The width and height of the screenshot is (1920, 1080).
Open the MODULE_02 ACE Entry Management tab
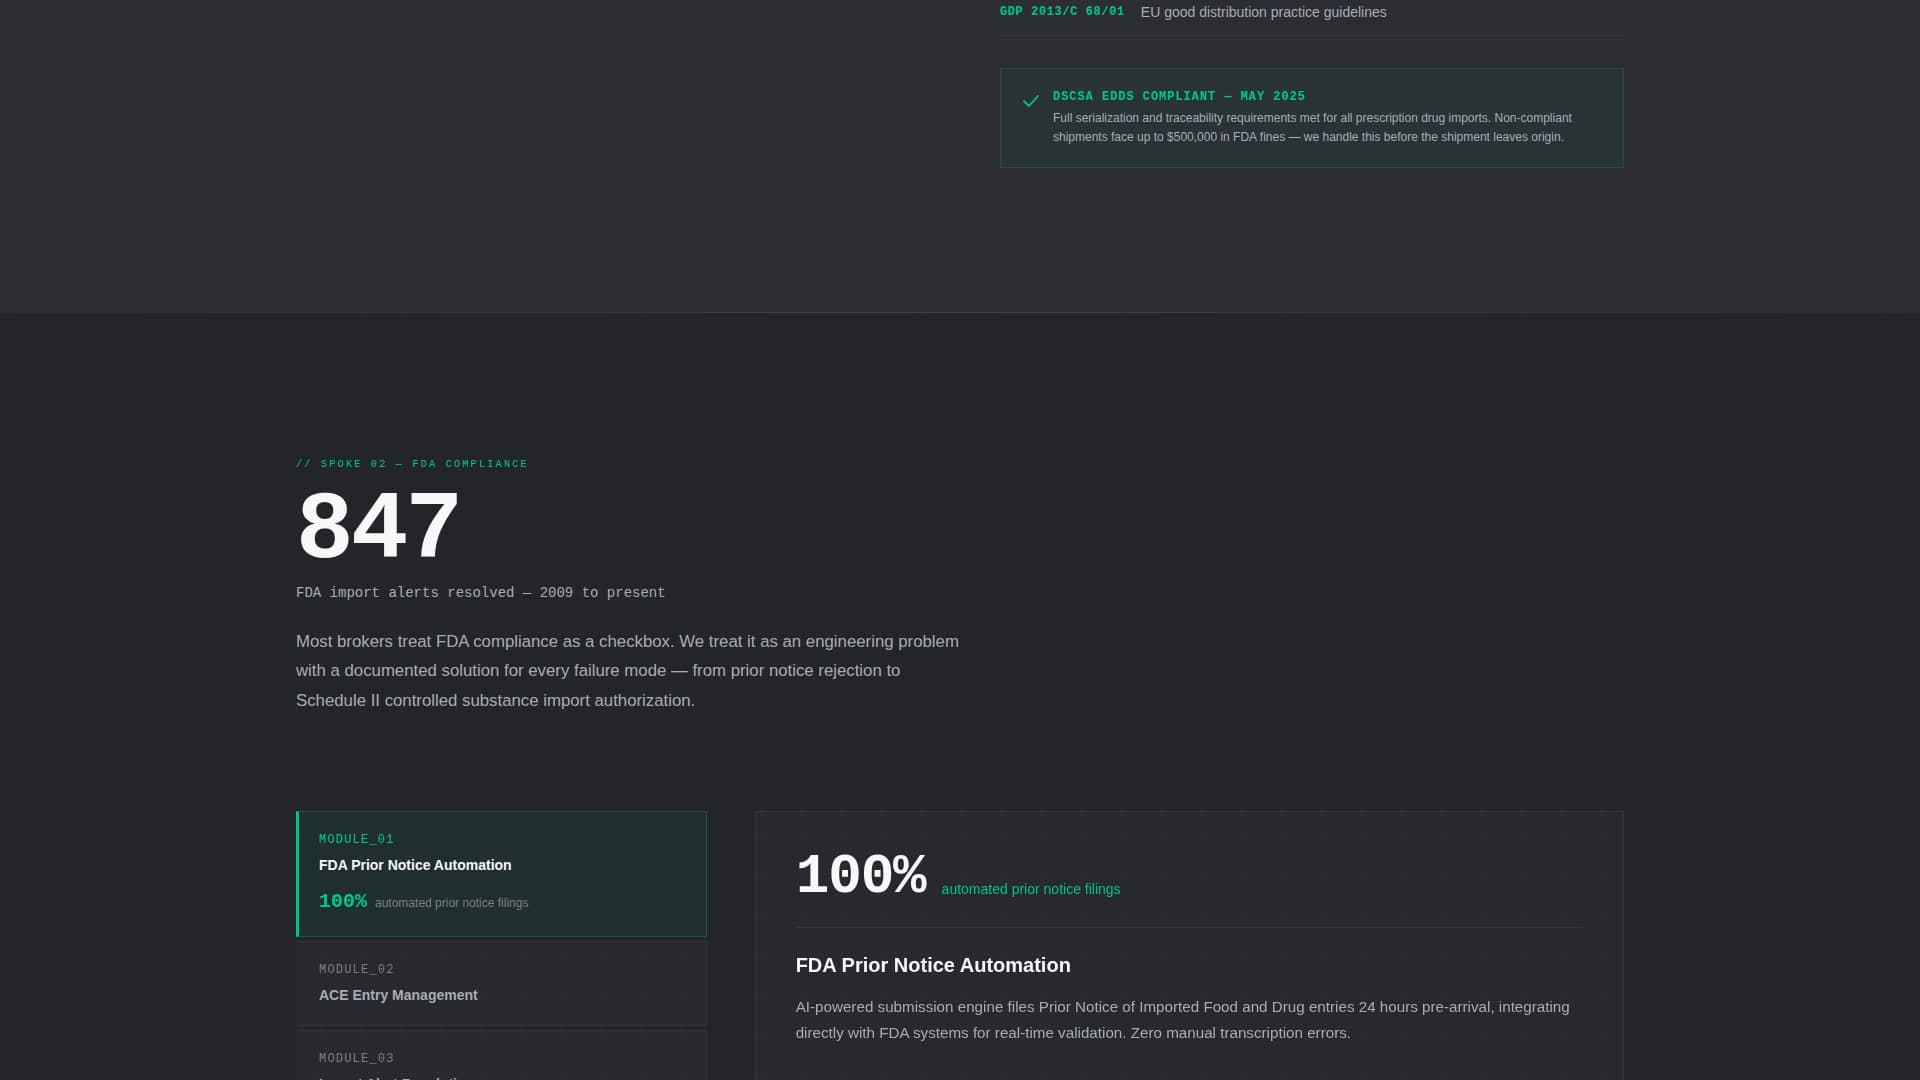pyautogui.click(x=501, y=983)
